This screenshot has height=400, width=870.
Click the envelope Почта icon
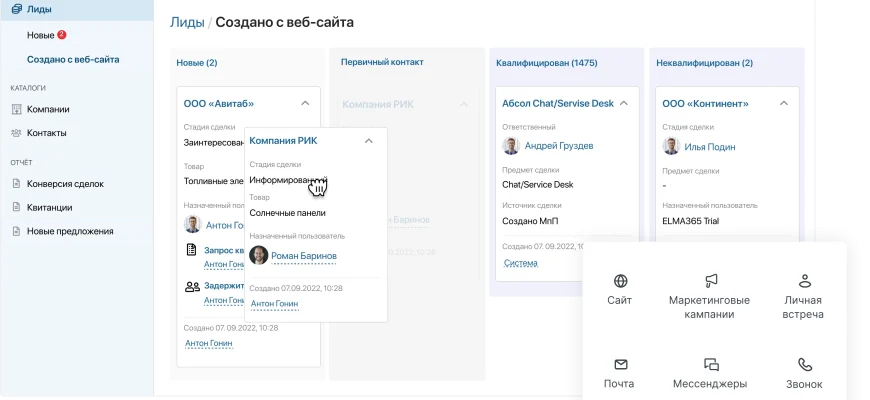click(620, 365)
